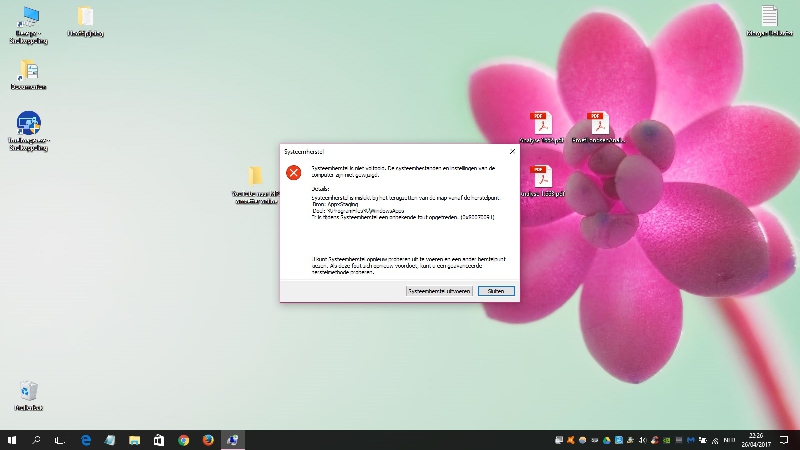Open Task View from the taskbar
Screen dimensions: 800x450
(61, 440)
